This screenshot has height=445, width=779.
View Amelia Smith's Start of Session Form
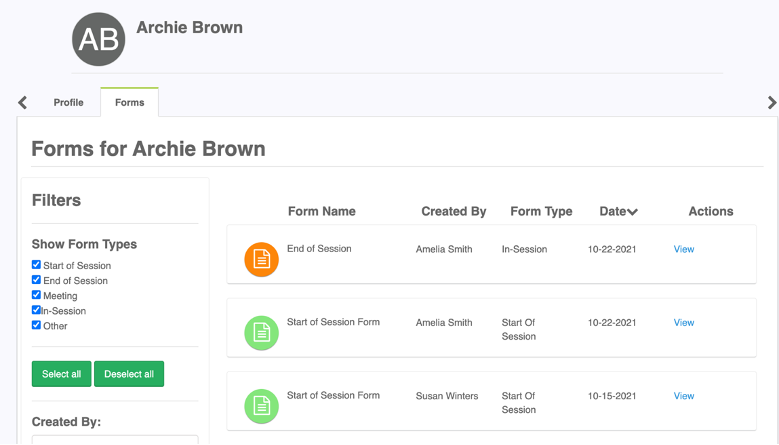[684, 323]
